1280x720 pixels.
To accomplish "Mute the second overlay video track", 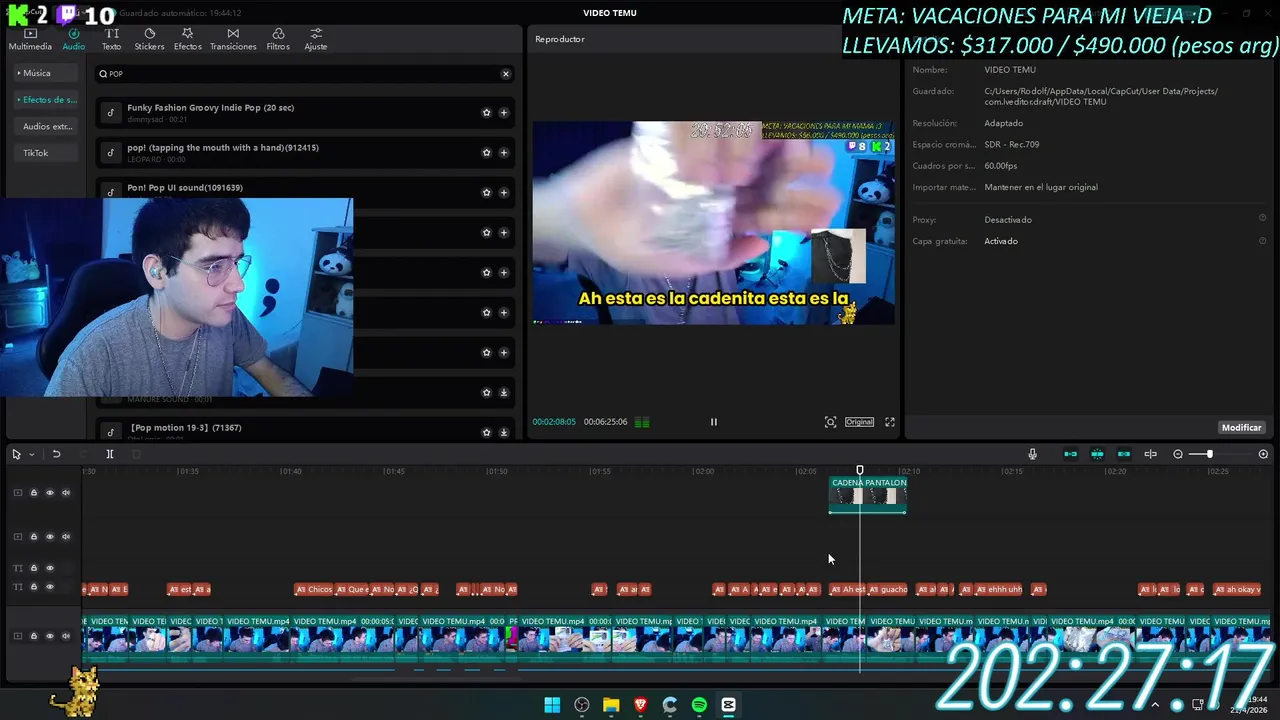I will [66, 537].
